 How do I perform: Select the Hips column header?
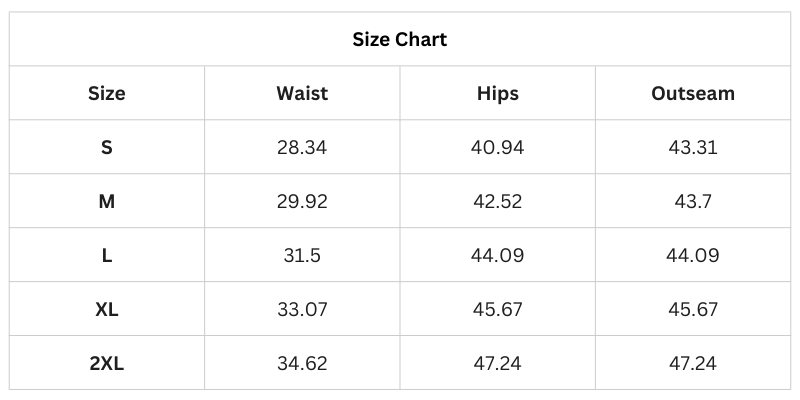pyautogui.click(x=497, y=94)
